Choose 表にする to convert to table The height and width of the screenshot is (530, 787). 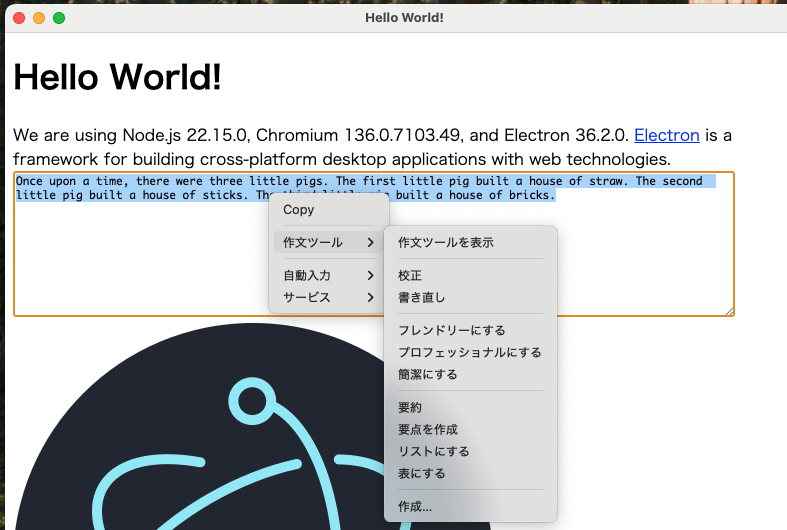tap(470, 474)
